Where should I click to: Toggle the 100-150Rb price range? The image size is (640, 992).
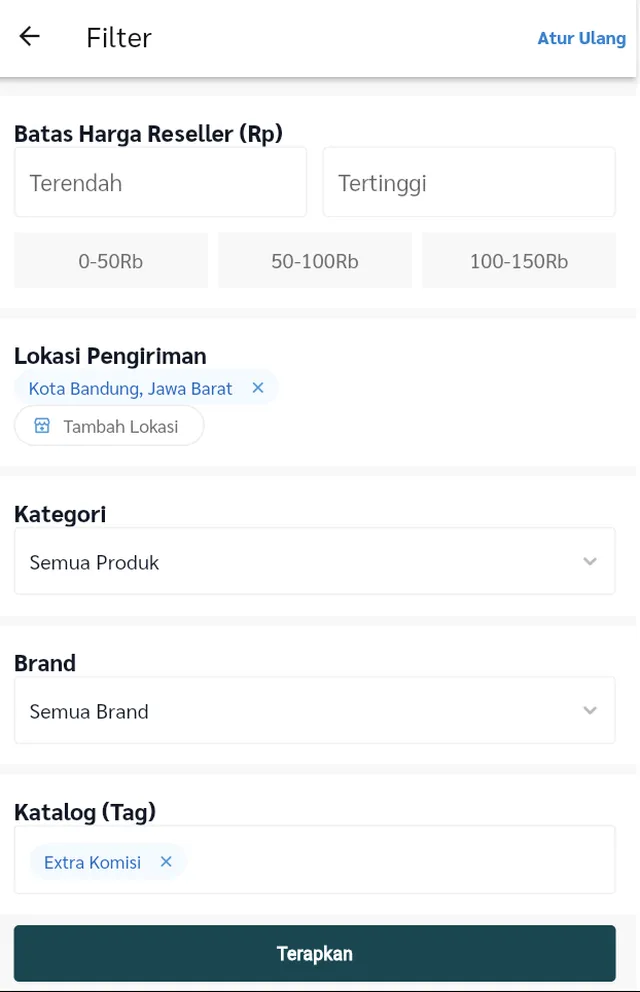click(x=519, y=261)
